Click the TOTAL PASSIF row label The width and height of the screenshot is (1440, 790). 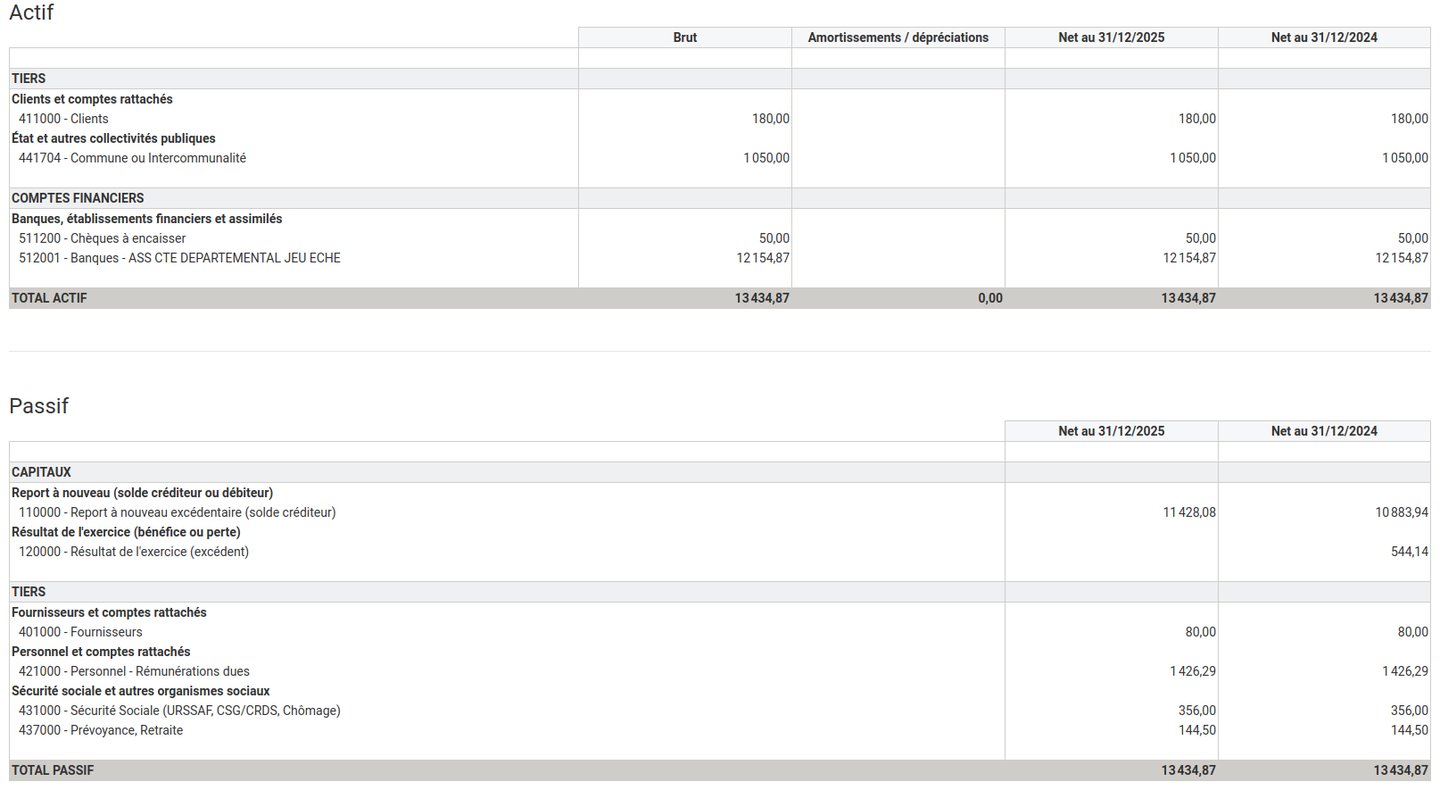pos(52,771)
